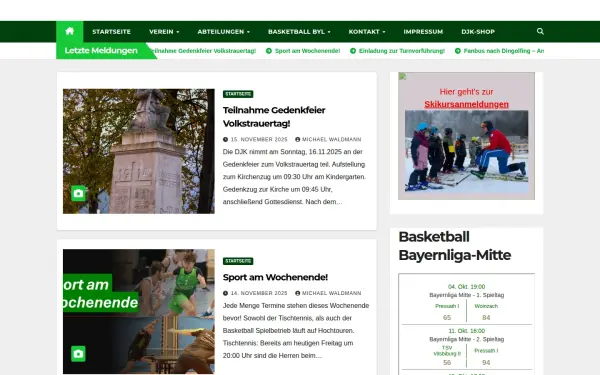
Task: Click author icon in Volkstrauertag post meta
Action: point(297,140)
